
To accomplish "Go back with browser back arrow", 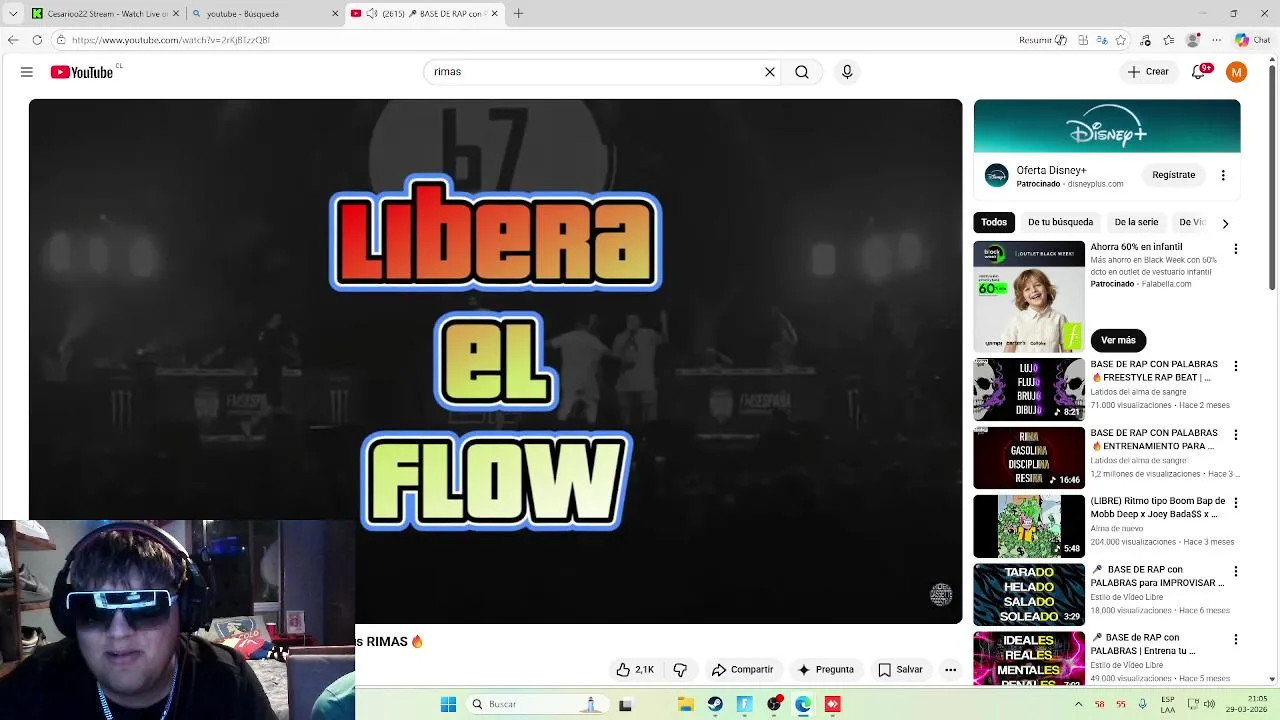I will click(x=12, y=40).
